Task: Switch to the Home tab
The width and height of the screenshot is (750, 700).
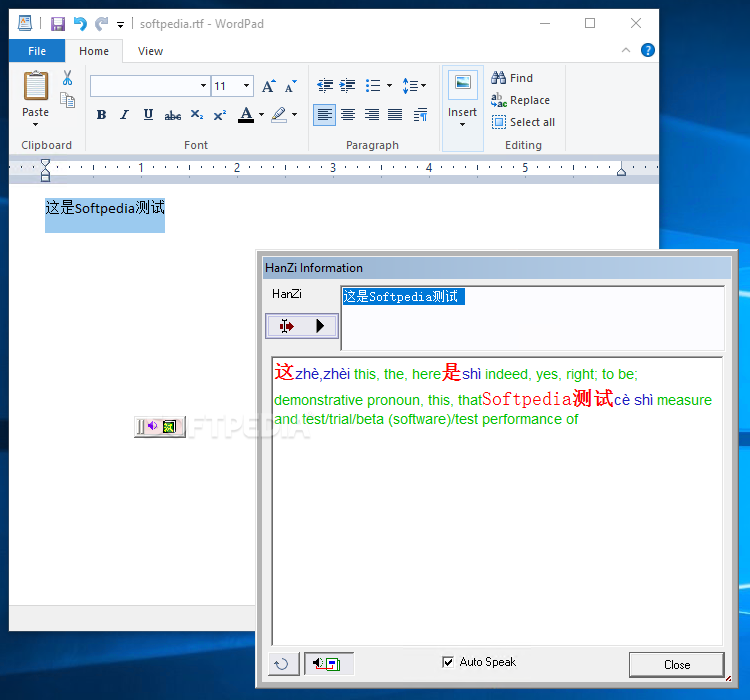Action: [94, 51]
